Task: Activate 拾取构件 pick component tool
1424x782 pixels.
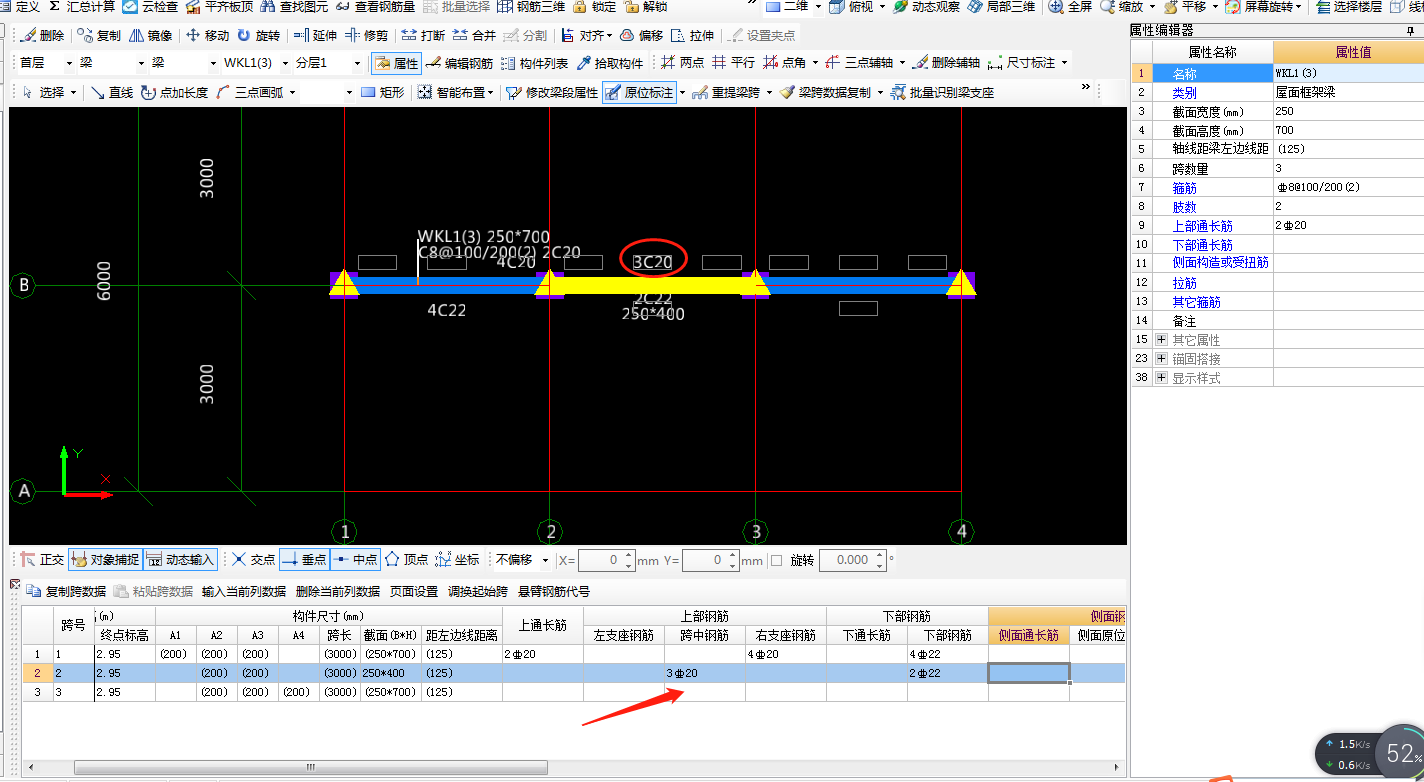Action: [609, 63]
